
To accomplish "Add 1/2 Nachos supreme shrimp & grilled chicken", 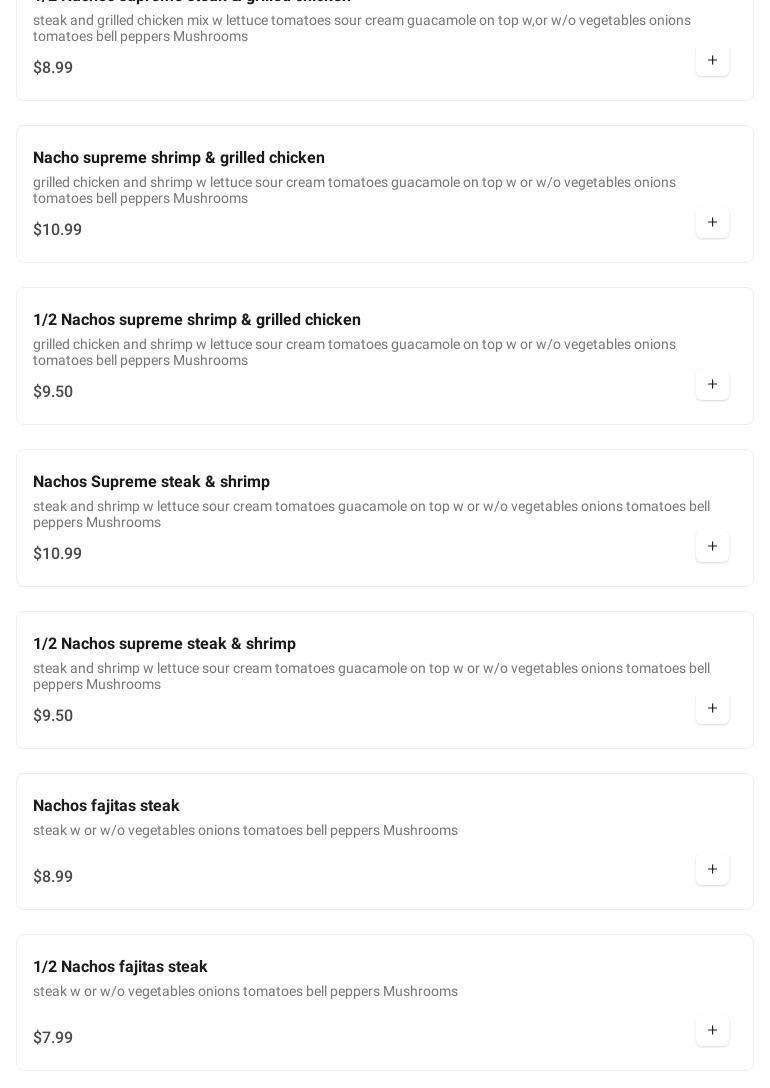I will pyautogui.click(x=712, y=384).
